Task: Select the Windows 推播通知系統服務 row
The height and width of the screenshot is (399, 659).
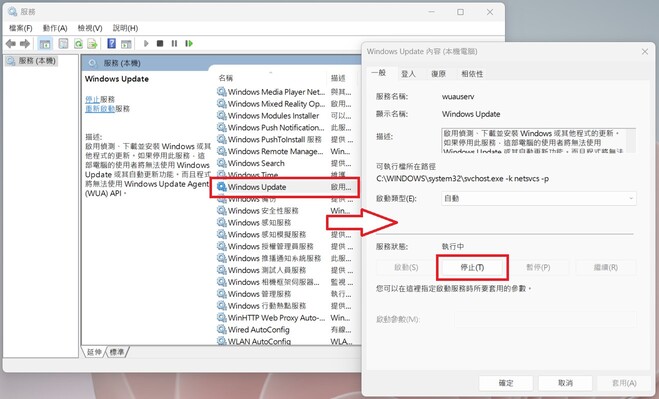Action: coord(285,258)
